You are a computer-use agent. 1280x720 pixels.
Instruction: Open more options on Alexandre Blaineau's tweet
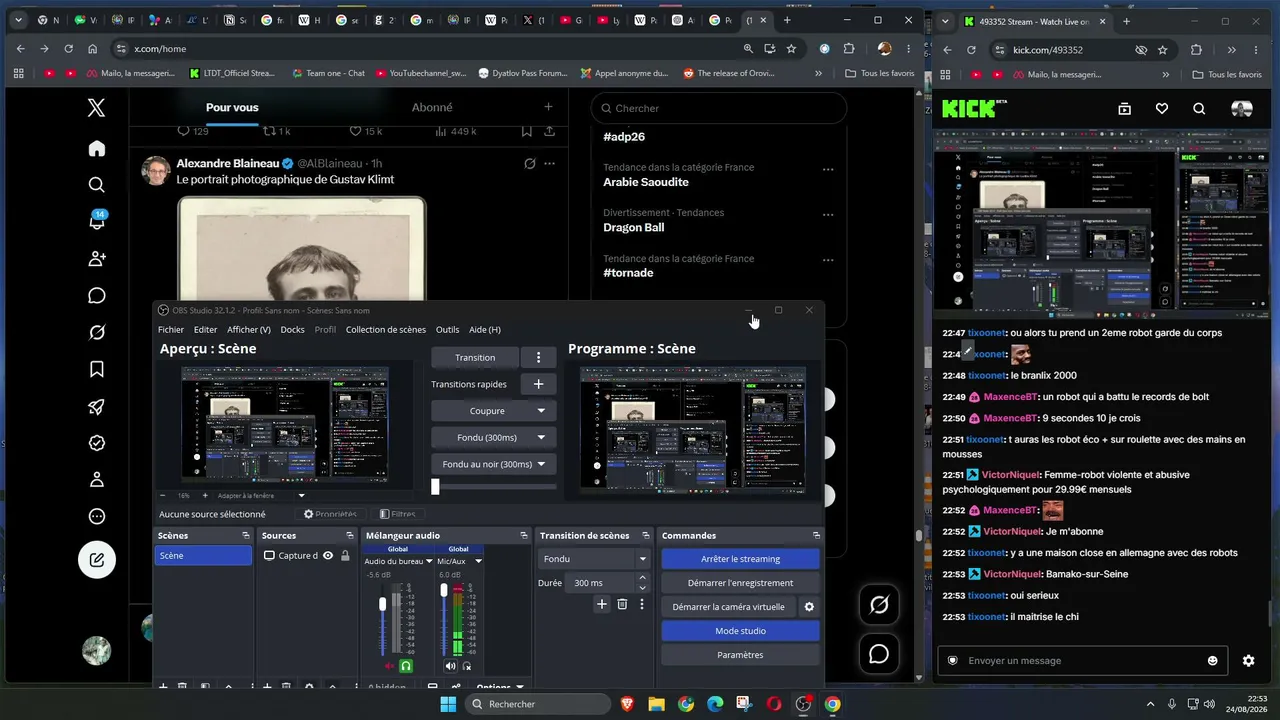click(x=549, y=163)
